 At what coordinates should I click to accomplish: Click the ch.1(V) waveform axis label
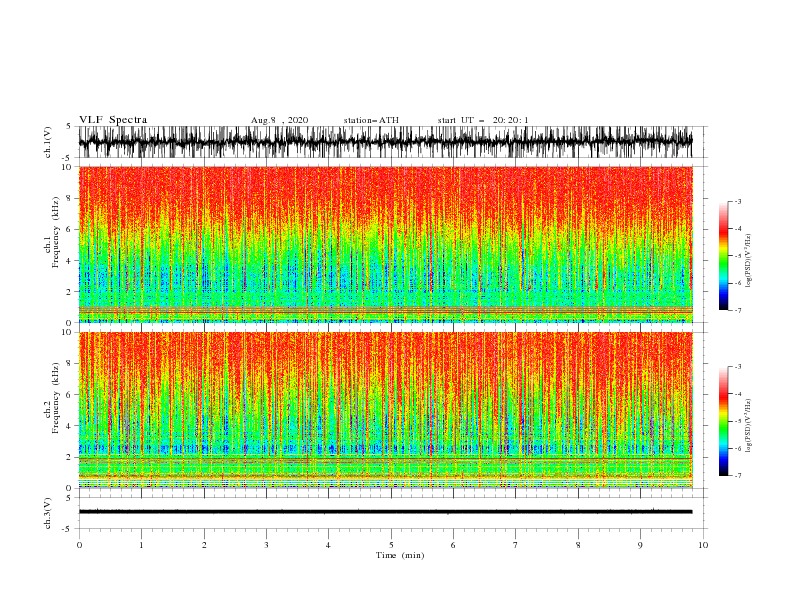coord(48,142)
